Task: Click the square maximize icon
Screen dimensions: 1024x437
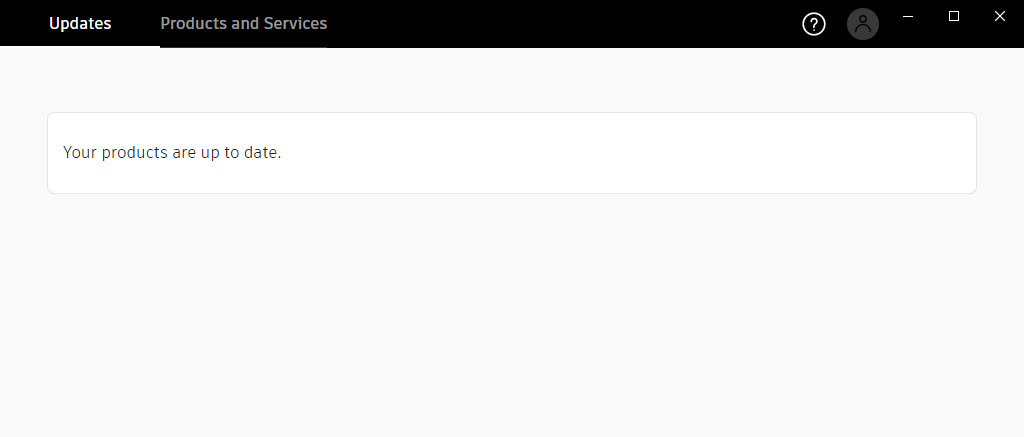Action: (954, 17)
